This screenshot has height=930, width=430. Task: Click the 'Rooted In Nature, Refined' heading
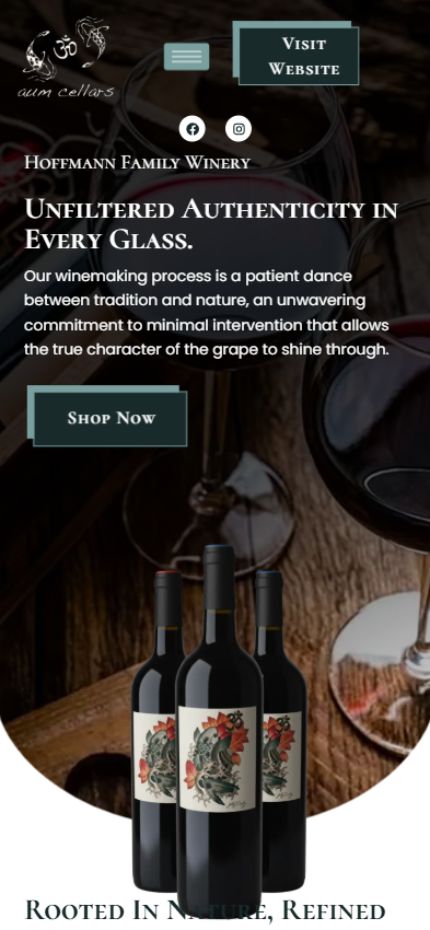coord(205,911)
